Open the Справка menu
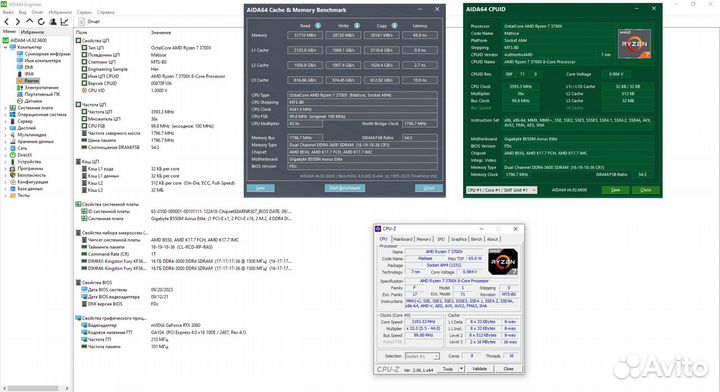The image size is (720, 392). point(106,12)
